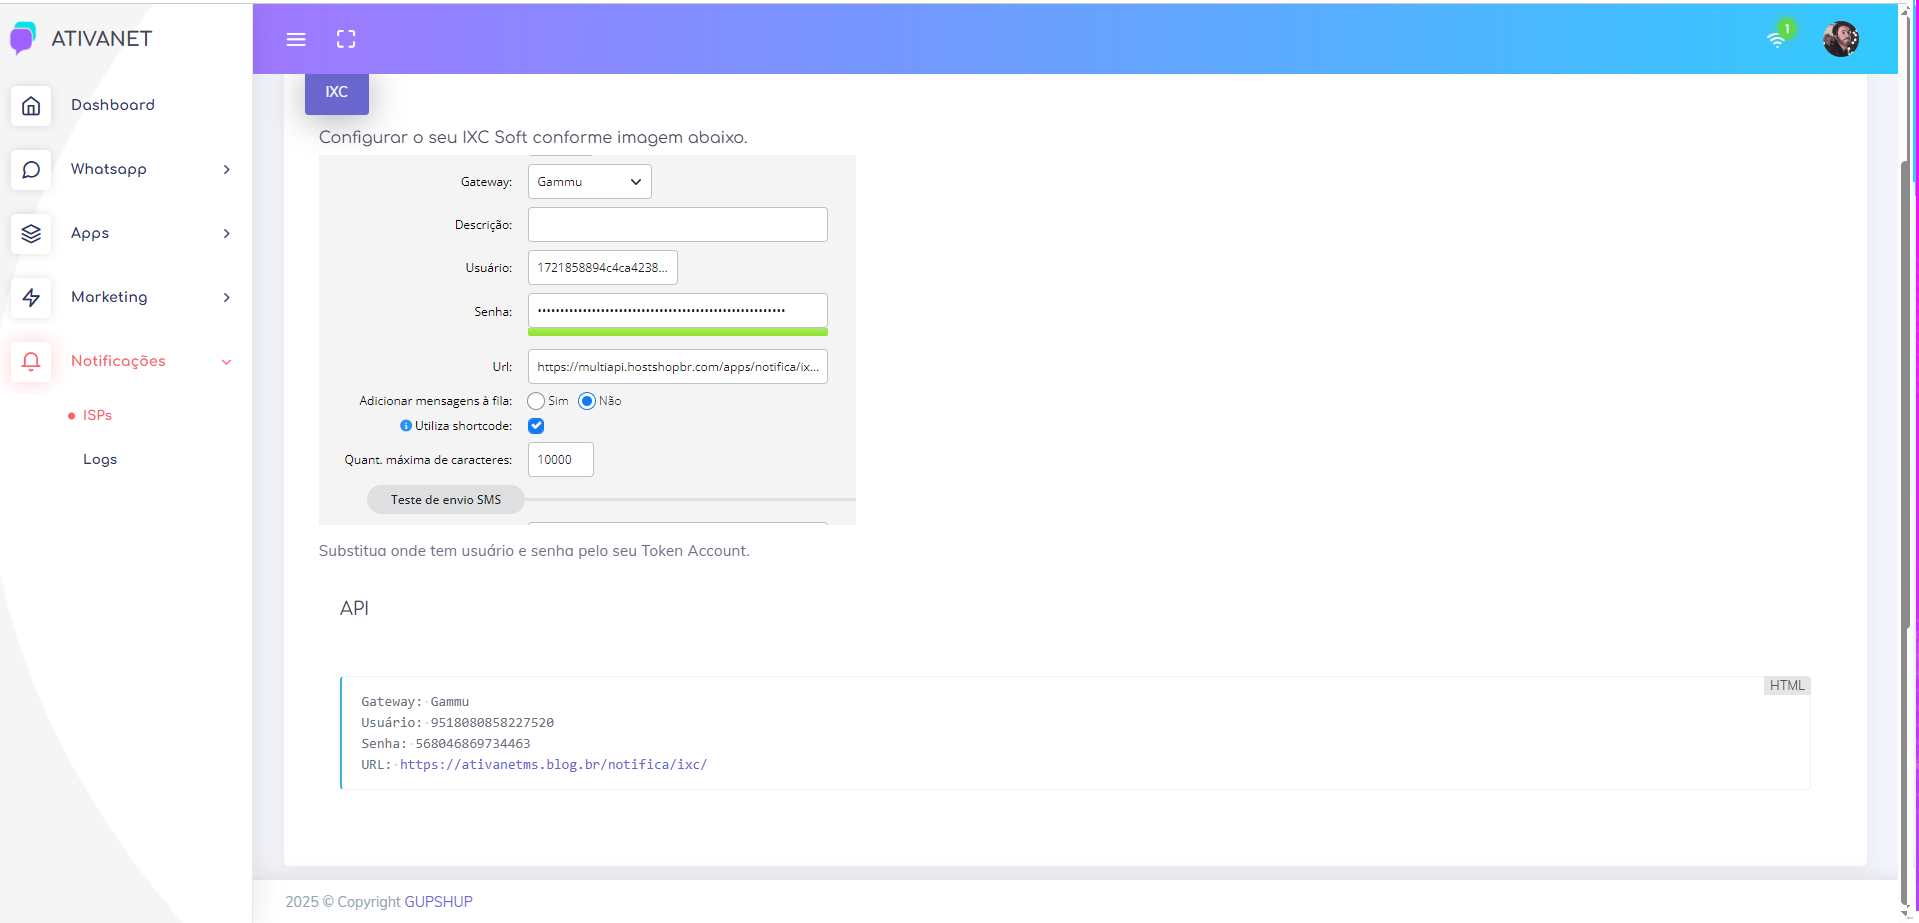Expand the Marketing submenu chevron
Screen dimensions: 1919x923
(x=227, y=297)
